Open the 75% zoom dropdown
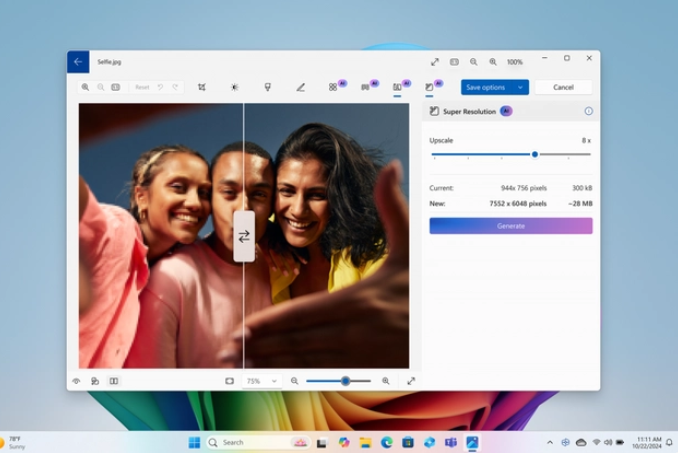The width and height of the screenshot is (678, 453). pos(261,381)
